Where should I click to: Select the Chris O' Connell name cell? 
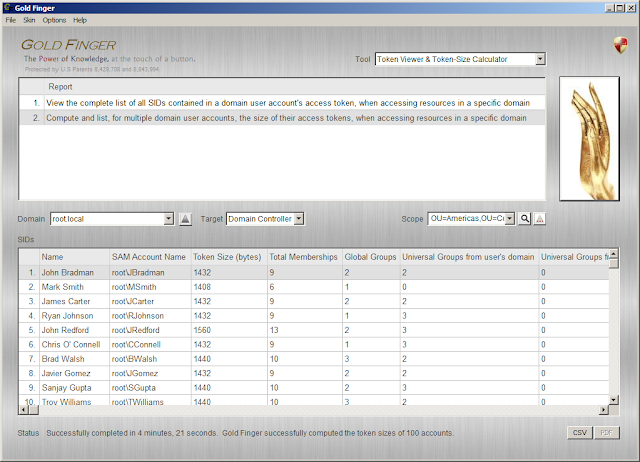coord(74,344)
